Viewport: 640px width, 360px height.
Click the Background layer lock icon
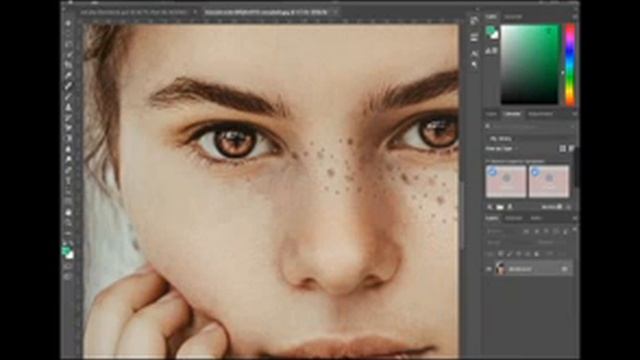point(565,269)
